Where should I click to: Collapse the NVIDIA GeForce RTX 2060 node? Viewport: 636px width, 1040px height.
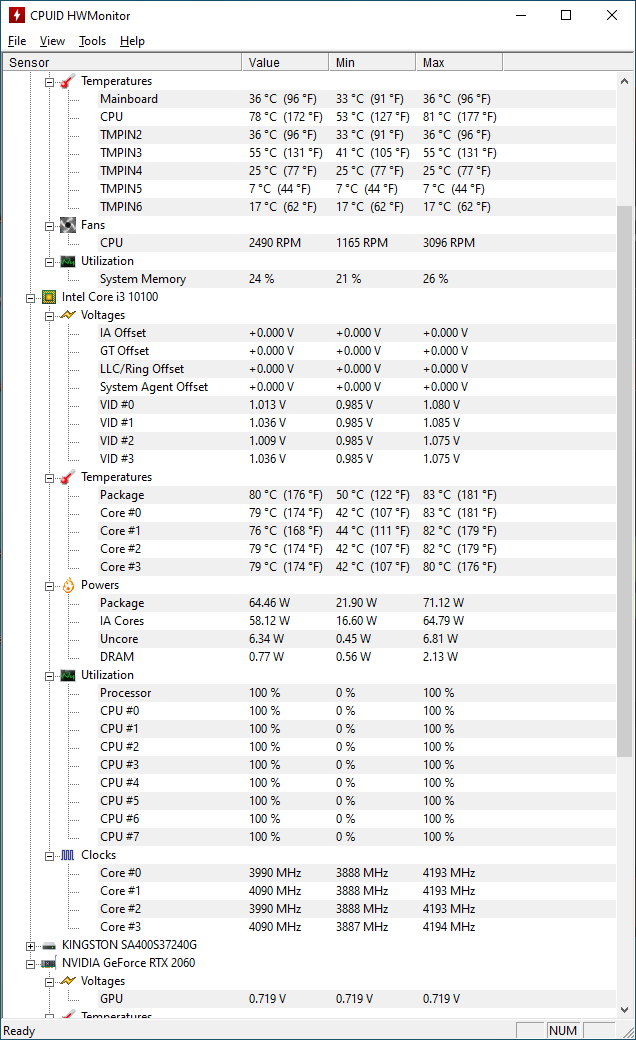coord(30,963)
